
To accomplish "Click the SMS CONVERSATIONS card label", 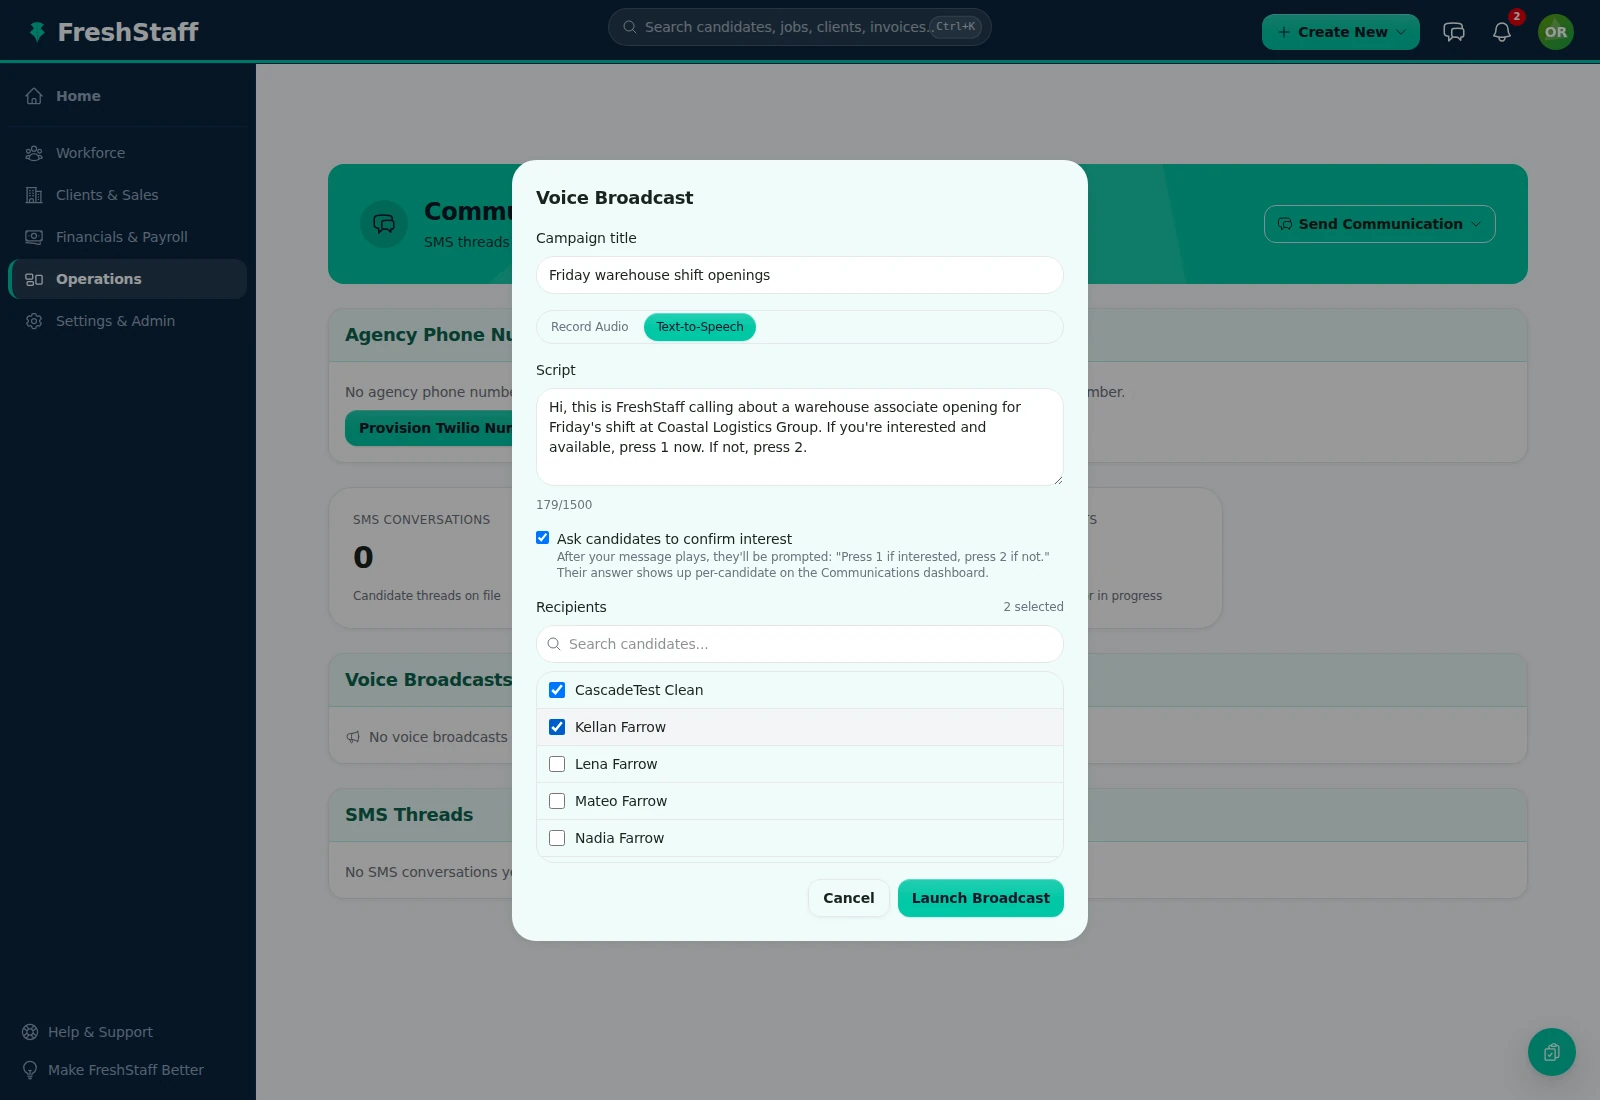I will click(x=421, y=520).
